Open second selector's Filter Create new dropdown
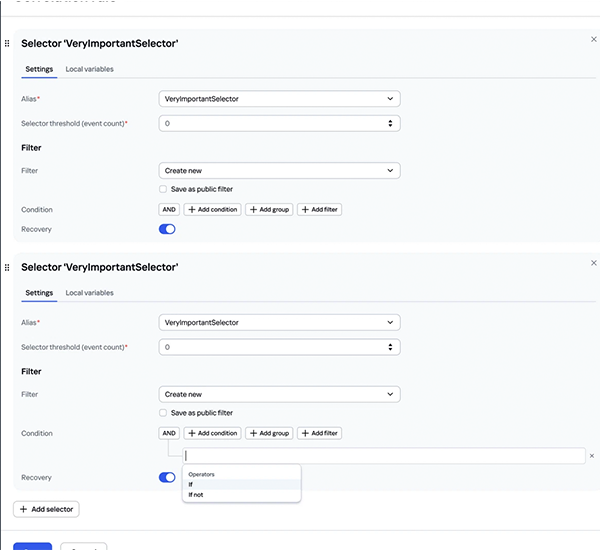This screenshot has width=600, height=550. pos(279,394)
